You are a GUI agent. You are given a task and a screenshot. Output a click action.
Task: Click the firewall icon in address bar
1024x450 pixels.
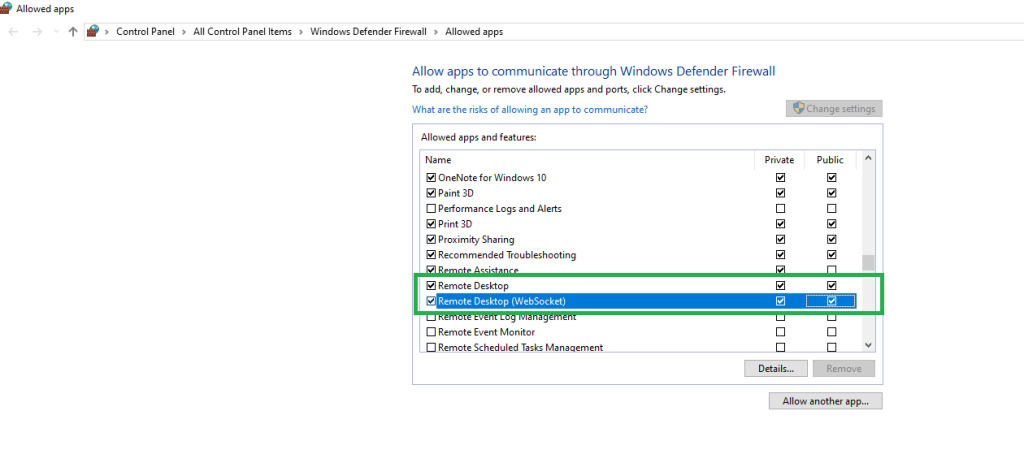tap(93, 31)
